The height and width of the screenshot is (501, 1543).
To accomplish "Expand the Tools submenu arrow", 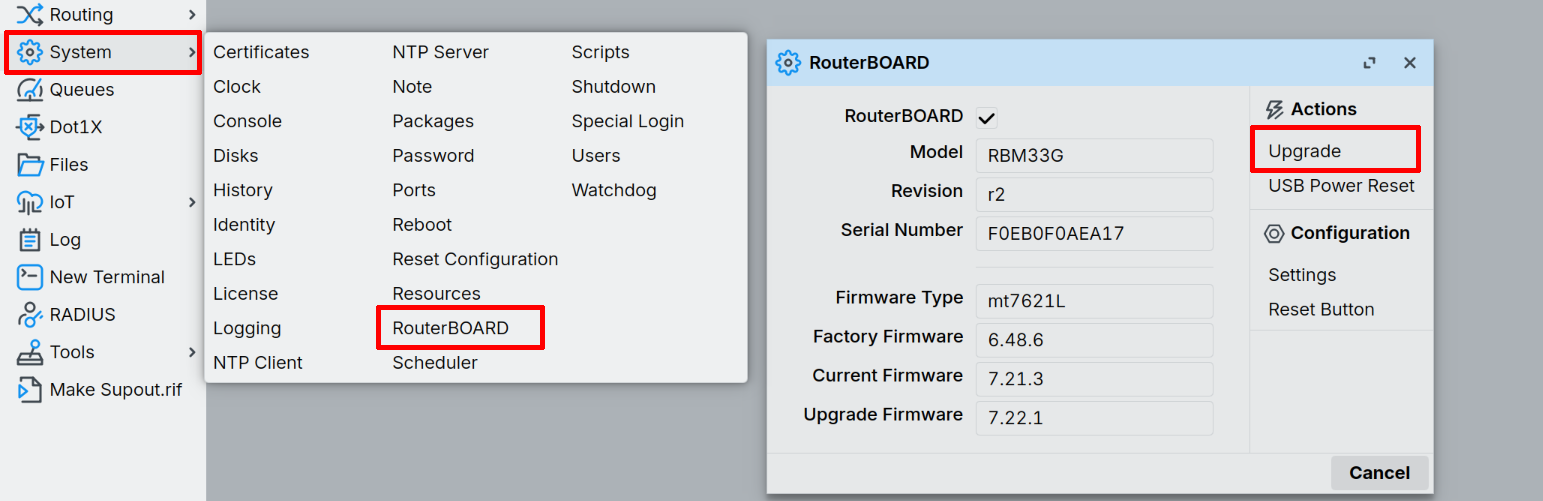I will click(192, 352).
